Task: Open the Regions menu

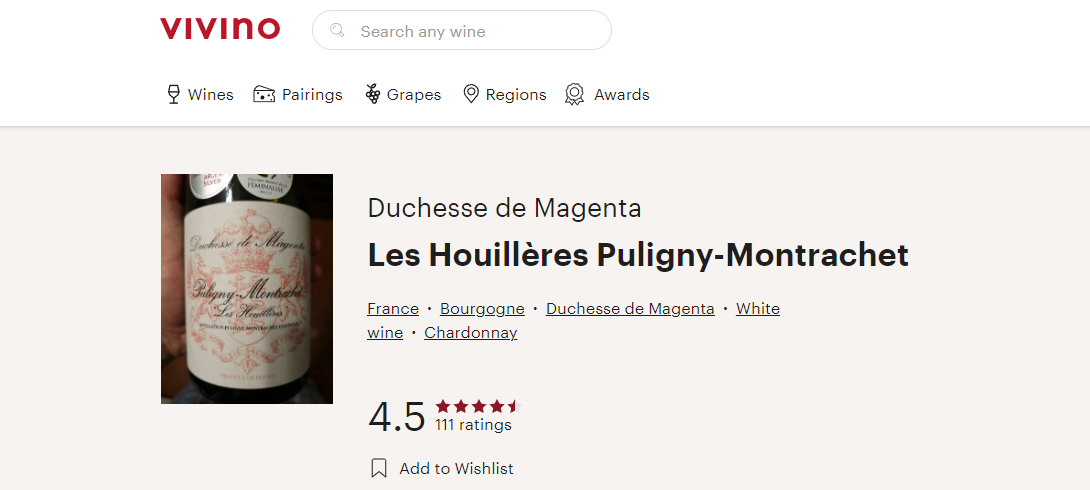Action: (516, 95)
